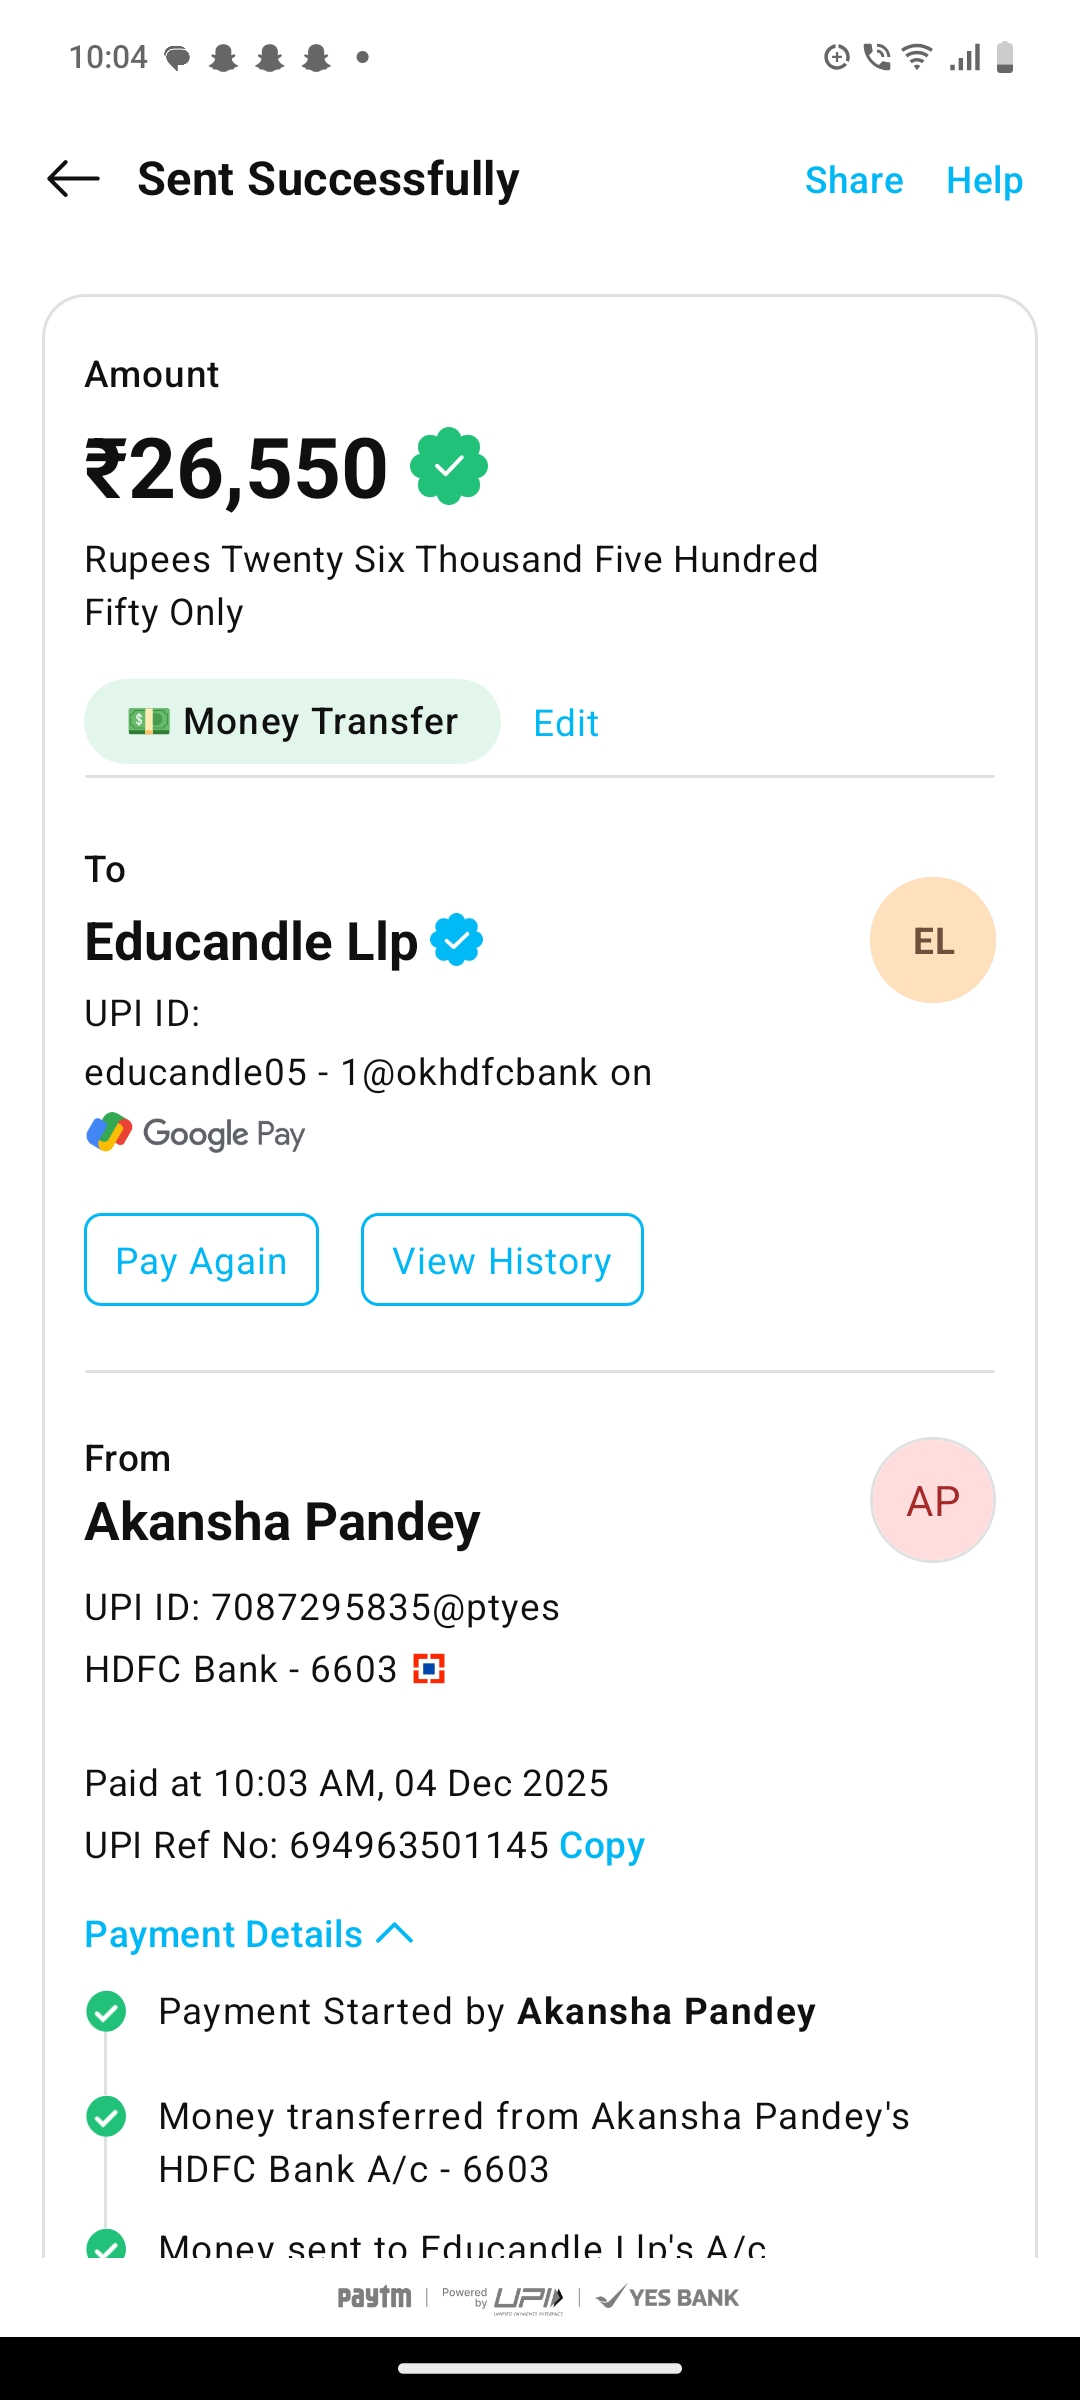The height and width of the screenshot is (2400, 1080).
Task: Tap the Money Transfer category chip
Action: click(x=292, y=722)
